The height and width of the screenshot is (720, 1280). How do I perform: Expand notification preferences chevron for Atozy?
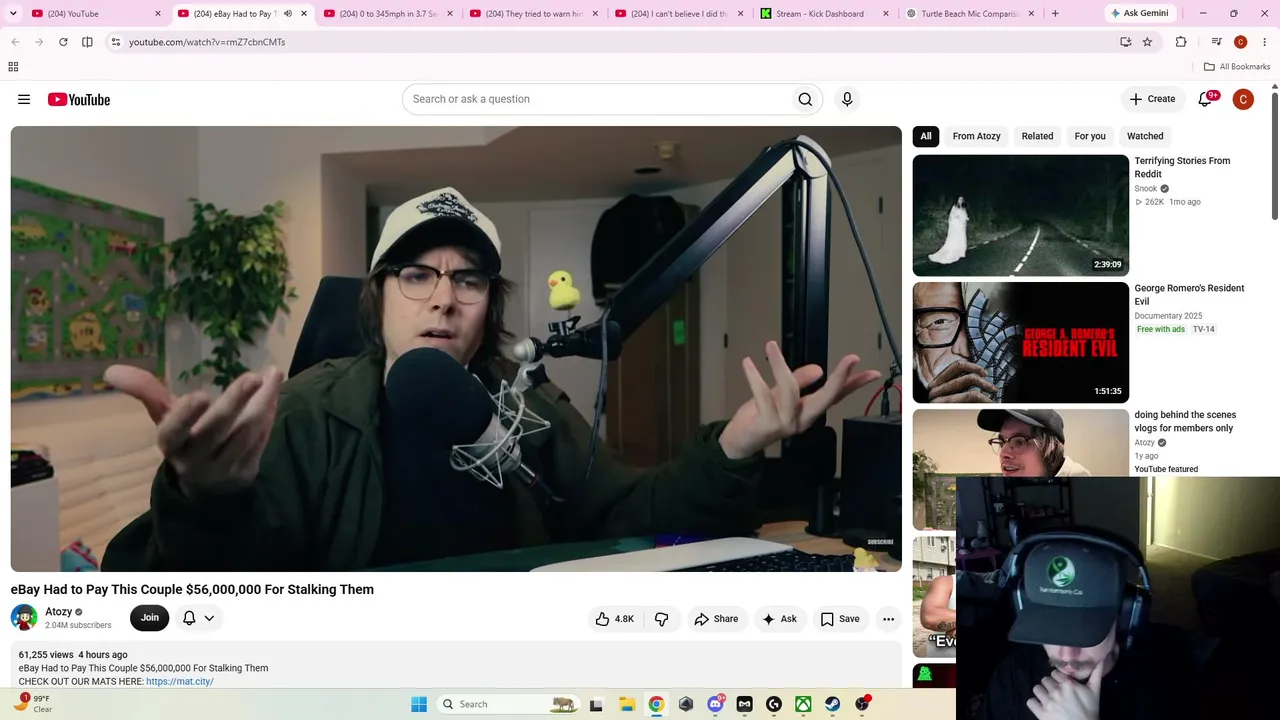[x=209, y=619]
